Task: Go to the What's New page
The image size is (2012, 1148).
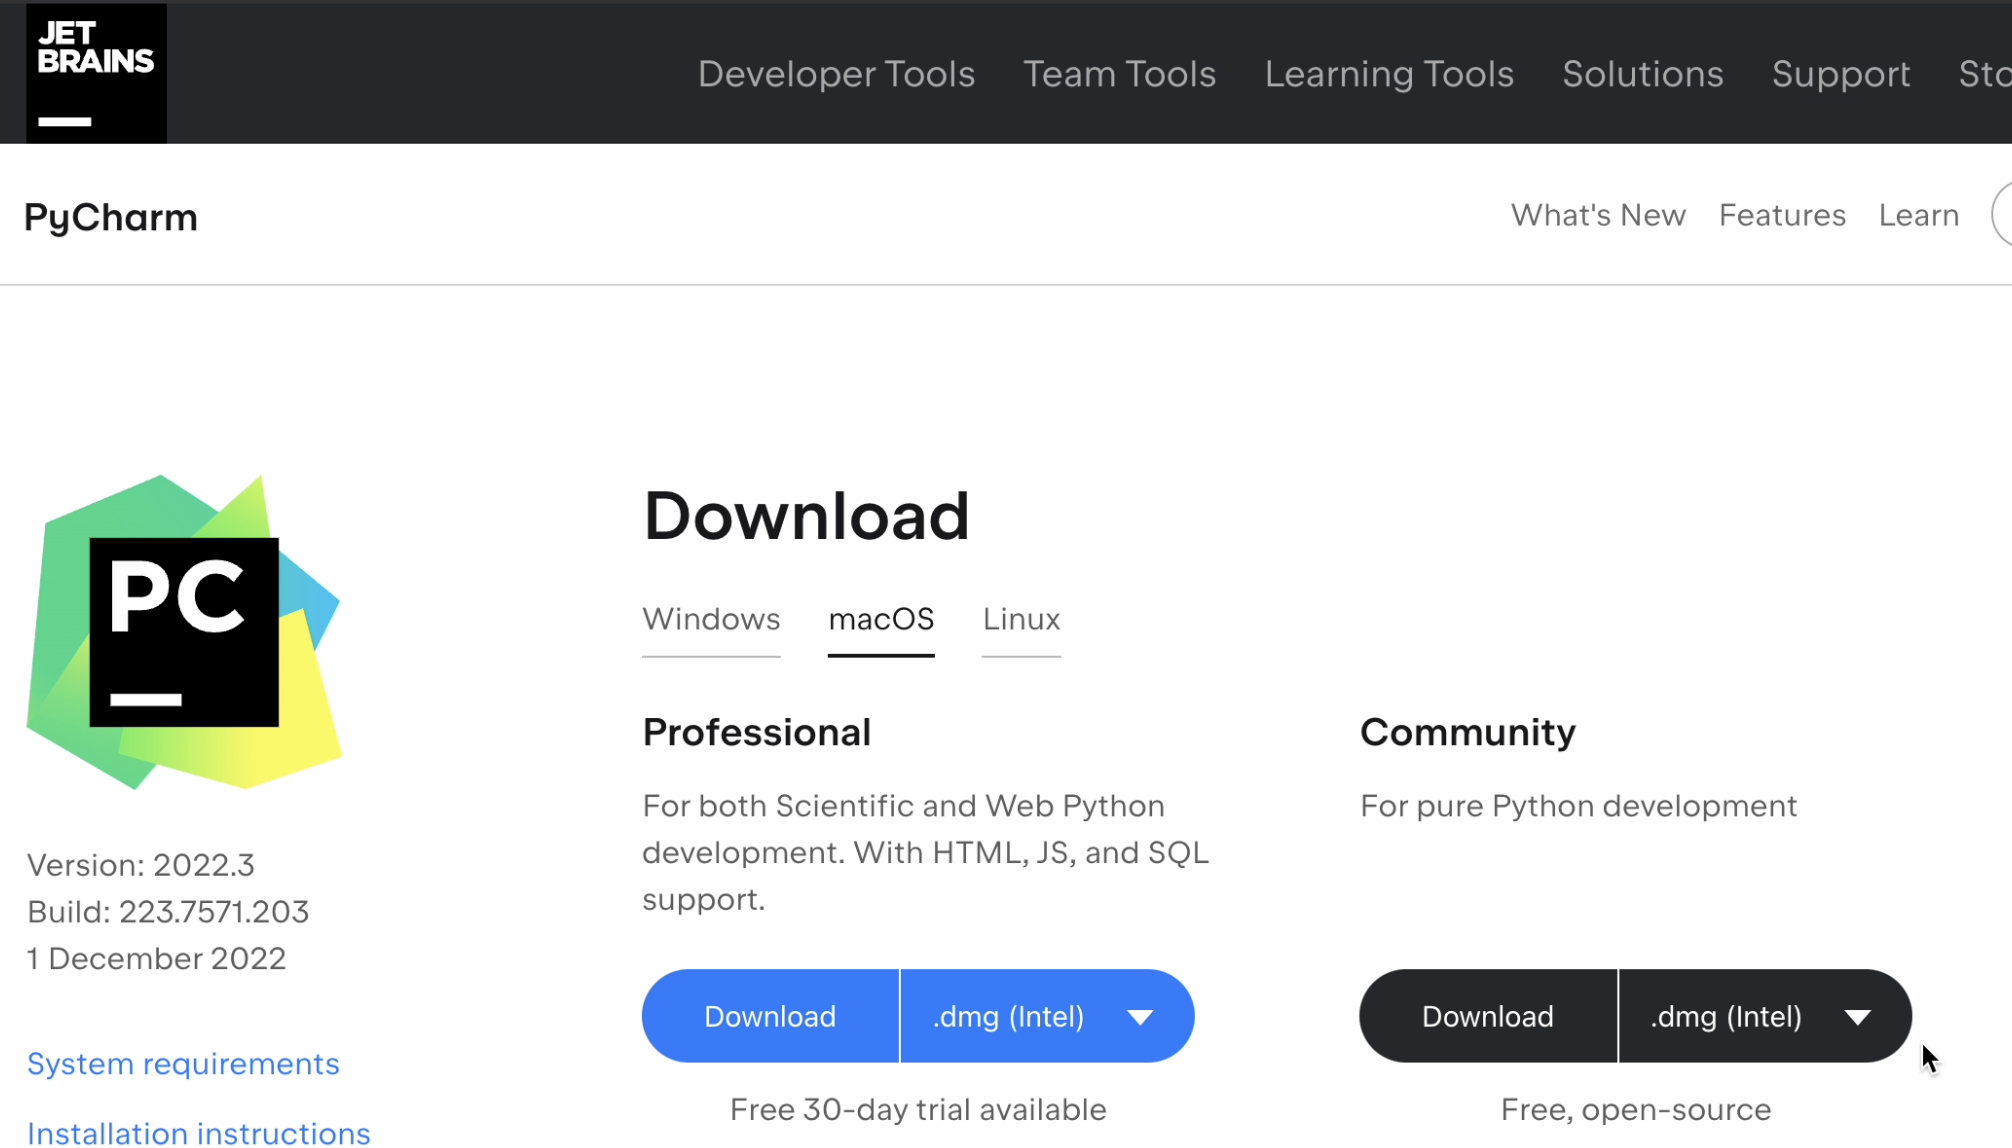Action: point(1598,215)
